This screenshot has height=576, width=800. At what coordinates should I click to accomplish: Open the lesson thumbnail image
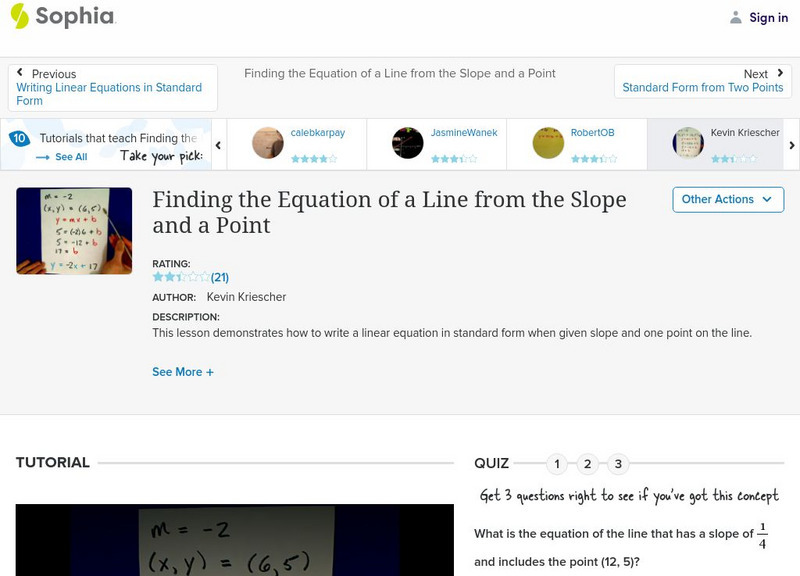pos(74,231)
